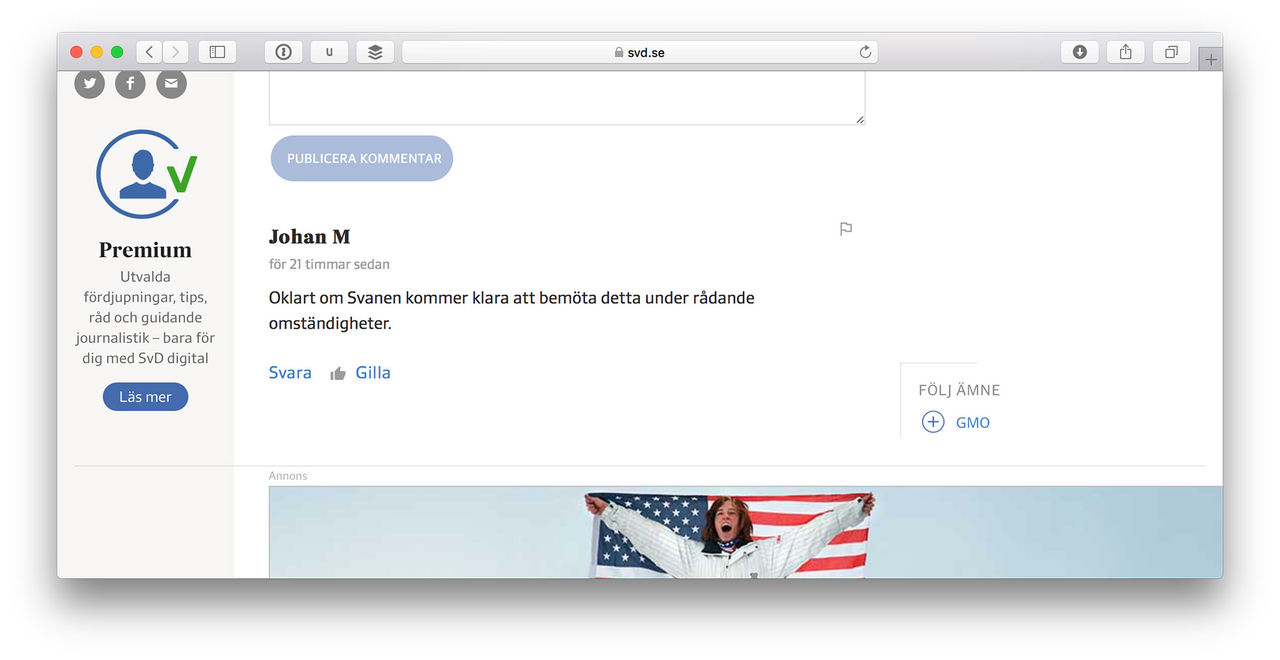
Task: Click the Facebook share icon
Action: (x=130, y=84)
